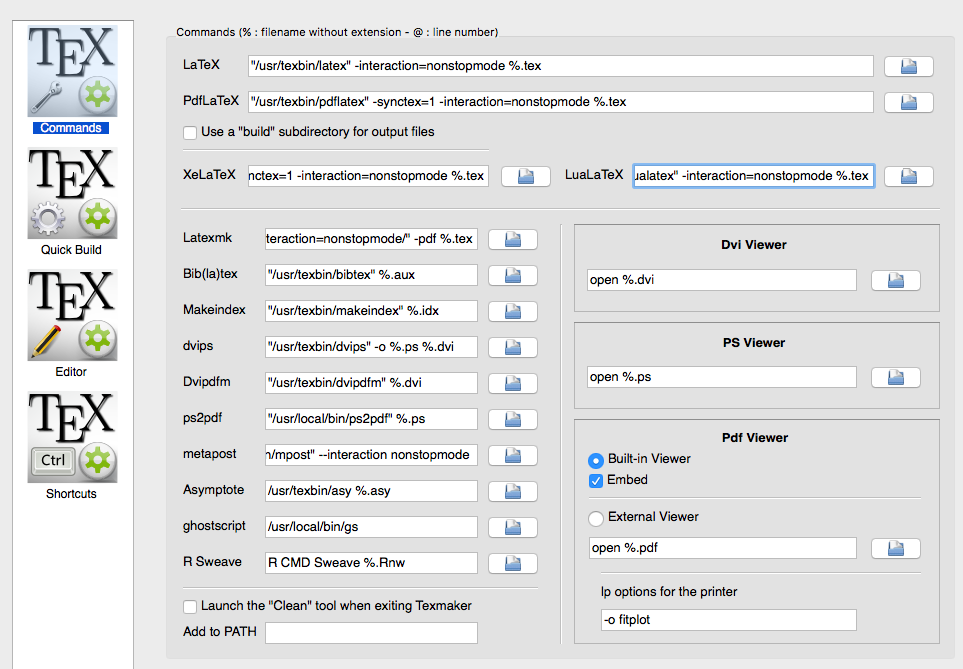Browse for the LaTeX executable
This screenshot has width=963, height=669.
(908, 66)
